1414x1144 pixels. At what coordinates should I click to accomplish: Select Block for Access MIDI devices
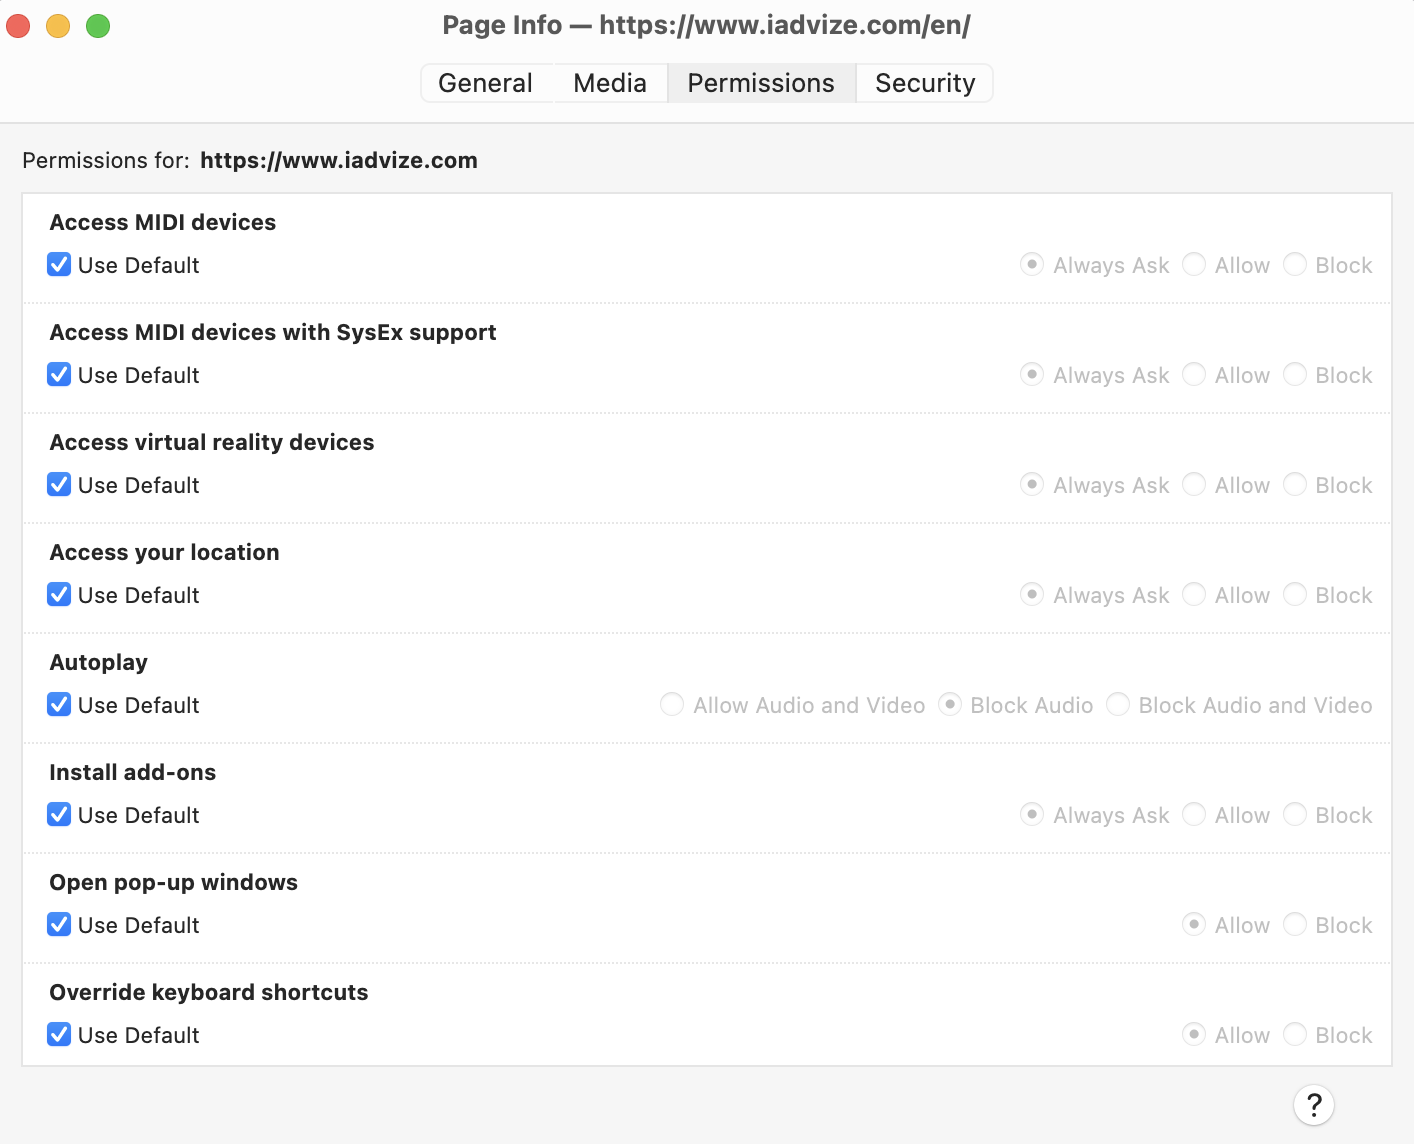1295,264
